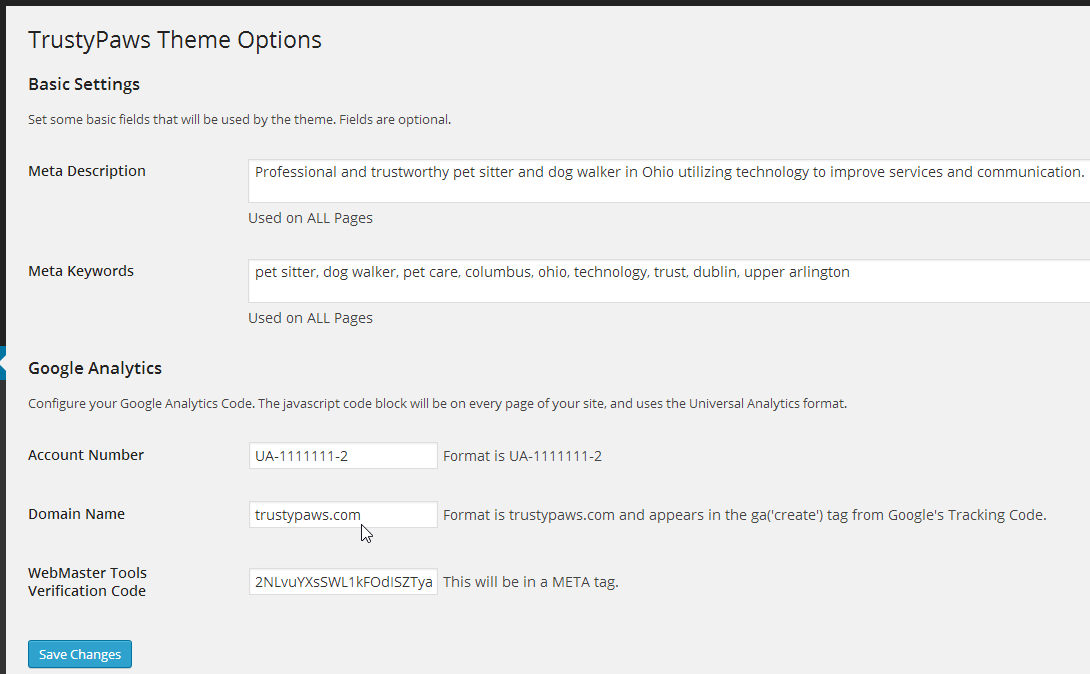Click the TrustyPaws Theme Options heading
Image resolution: width=1090 pixels, height=674 pixels.
(x=174, y=40)
